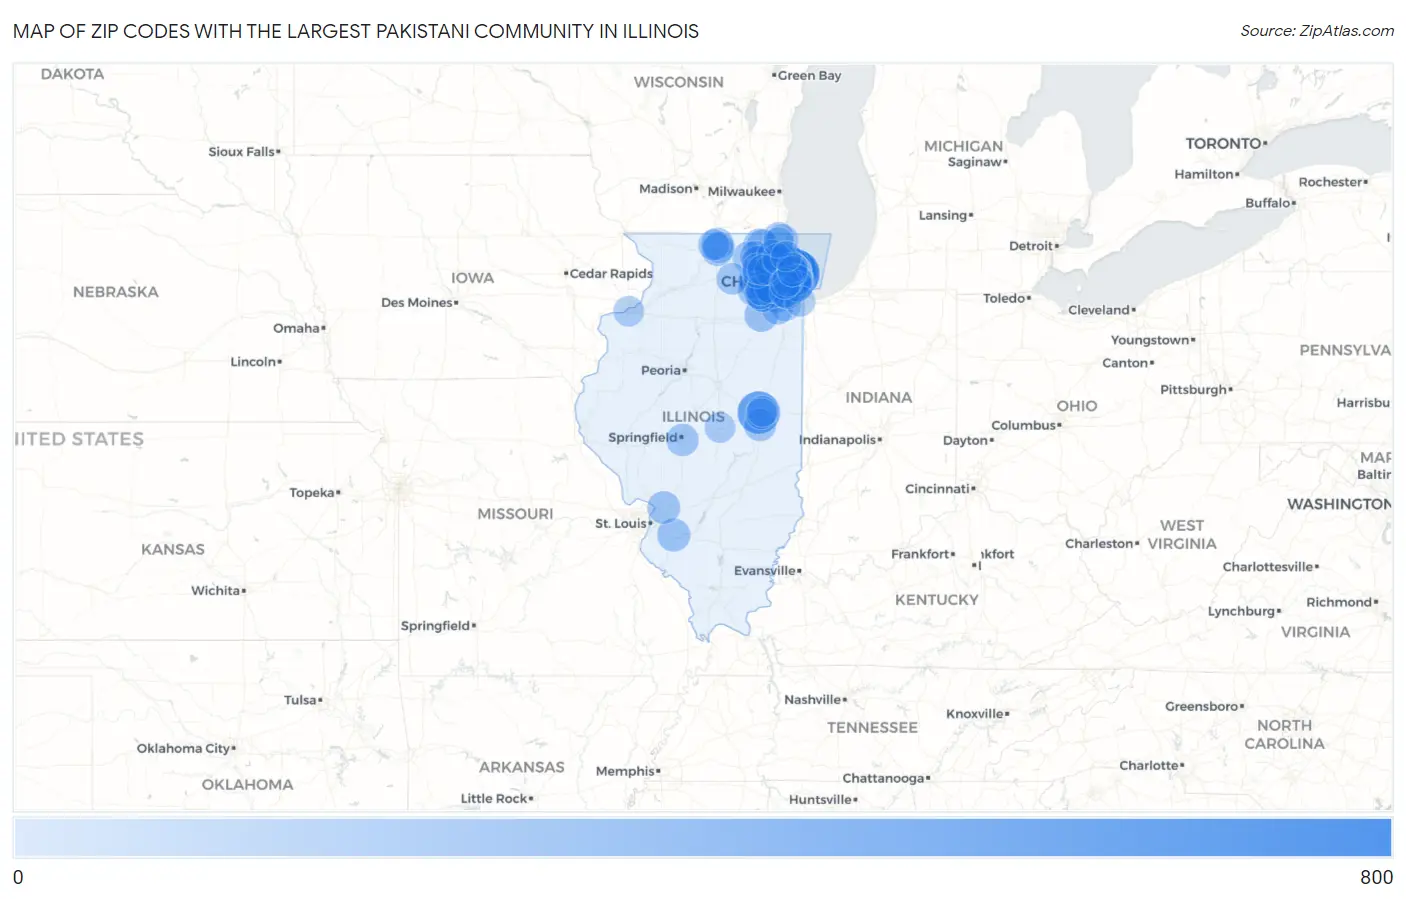Screen dimensions: 1406x899
Task: Click the Wichita city label
Action: point(218,590)
